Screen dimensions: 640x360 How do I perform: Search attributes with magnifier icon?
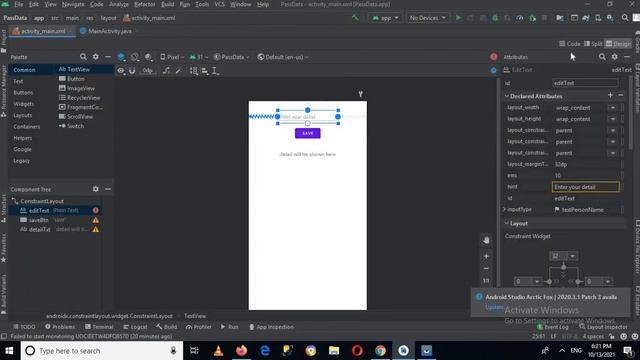tap(602, 57)
